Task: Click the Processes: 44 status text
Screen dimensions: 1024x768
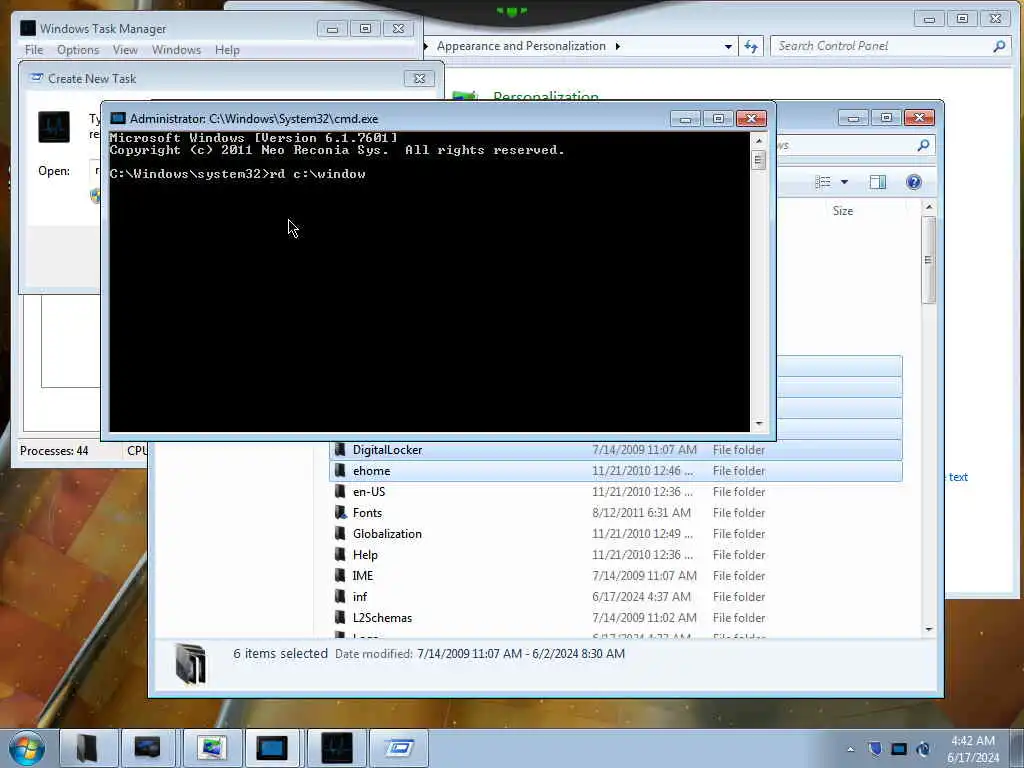Action: coord(54,451)
